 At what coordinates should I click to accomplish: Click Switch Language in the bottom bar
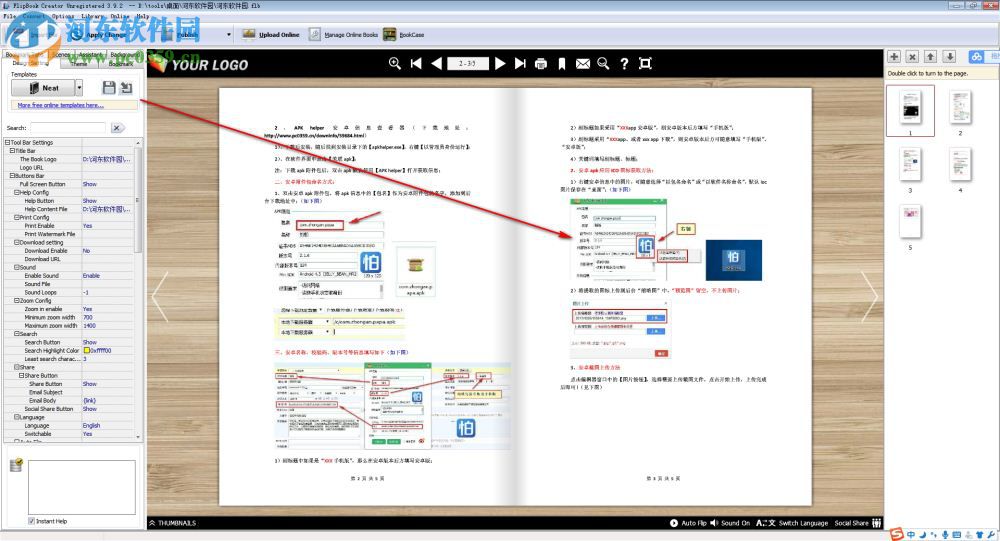(x=792, y=523)
